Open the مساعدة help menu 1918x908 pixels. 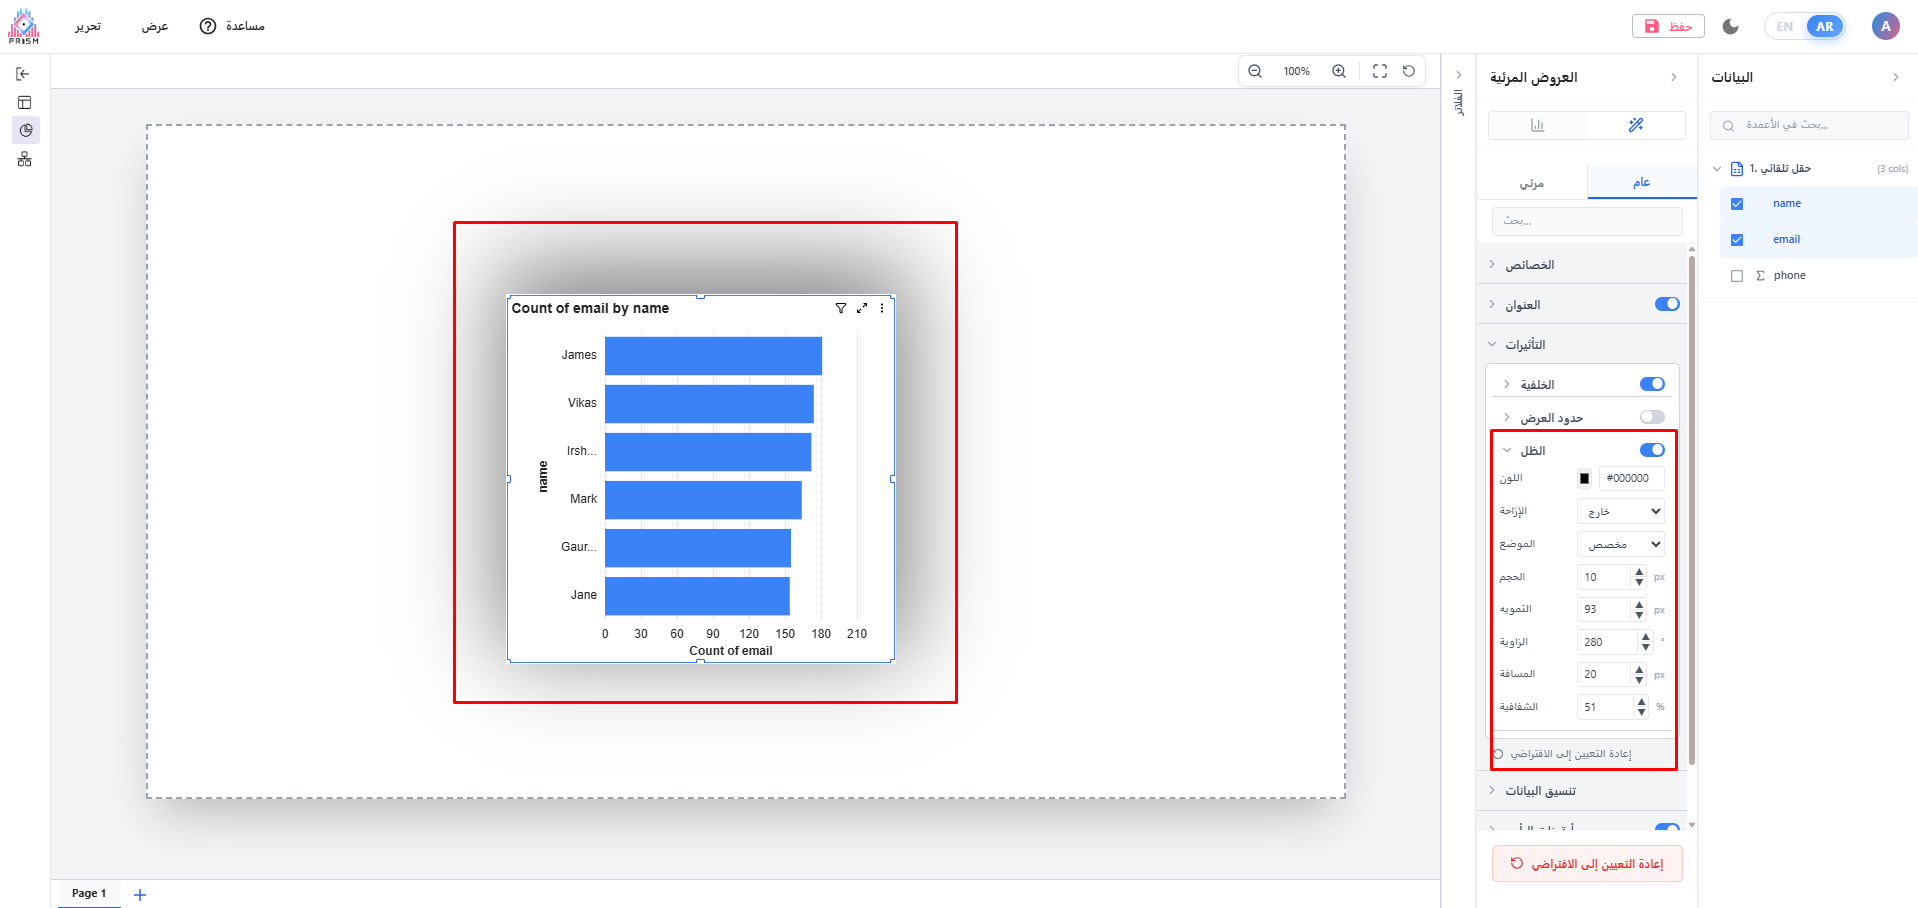pyautogui.click(x=233, y=26)
